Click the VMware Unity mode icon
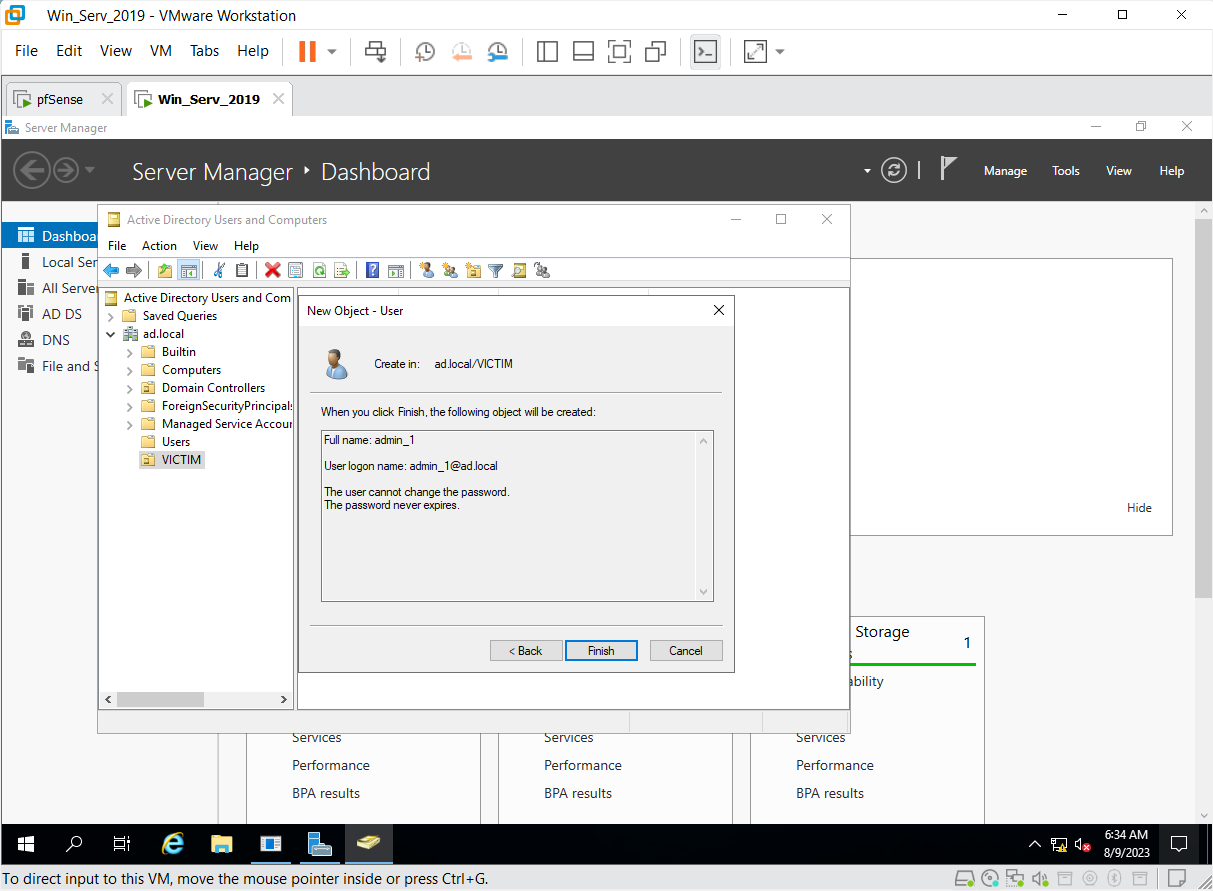The height and width of the screenshot is (891, 1213). pos(656,51)
